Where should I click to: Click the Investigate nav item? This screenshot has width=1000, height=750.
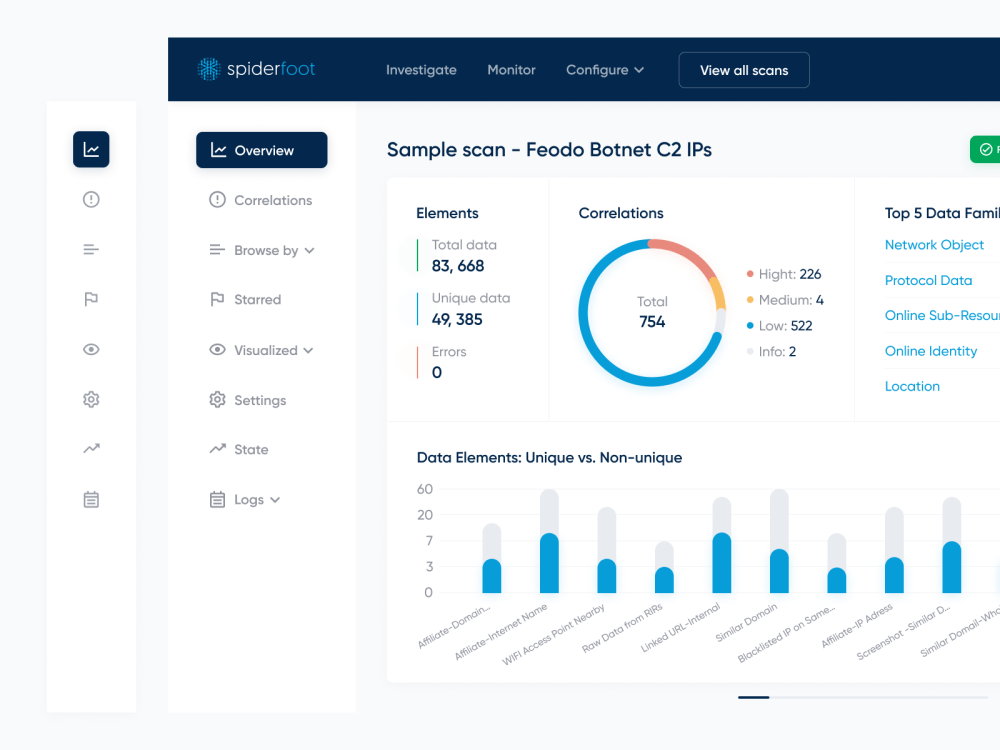coord(421,70)
